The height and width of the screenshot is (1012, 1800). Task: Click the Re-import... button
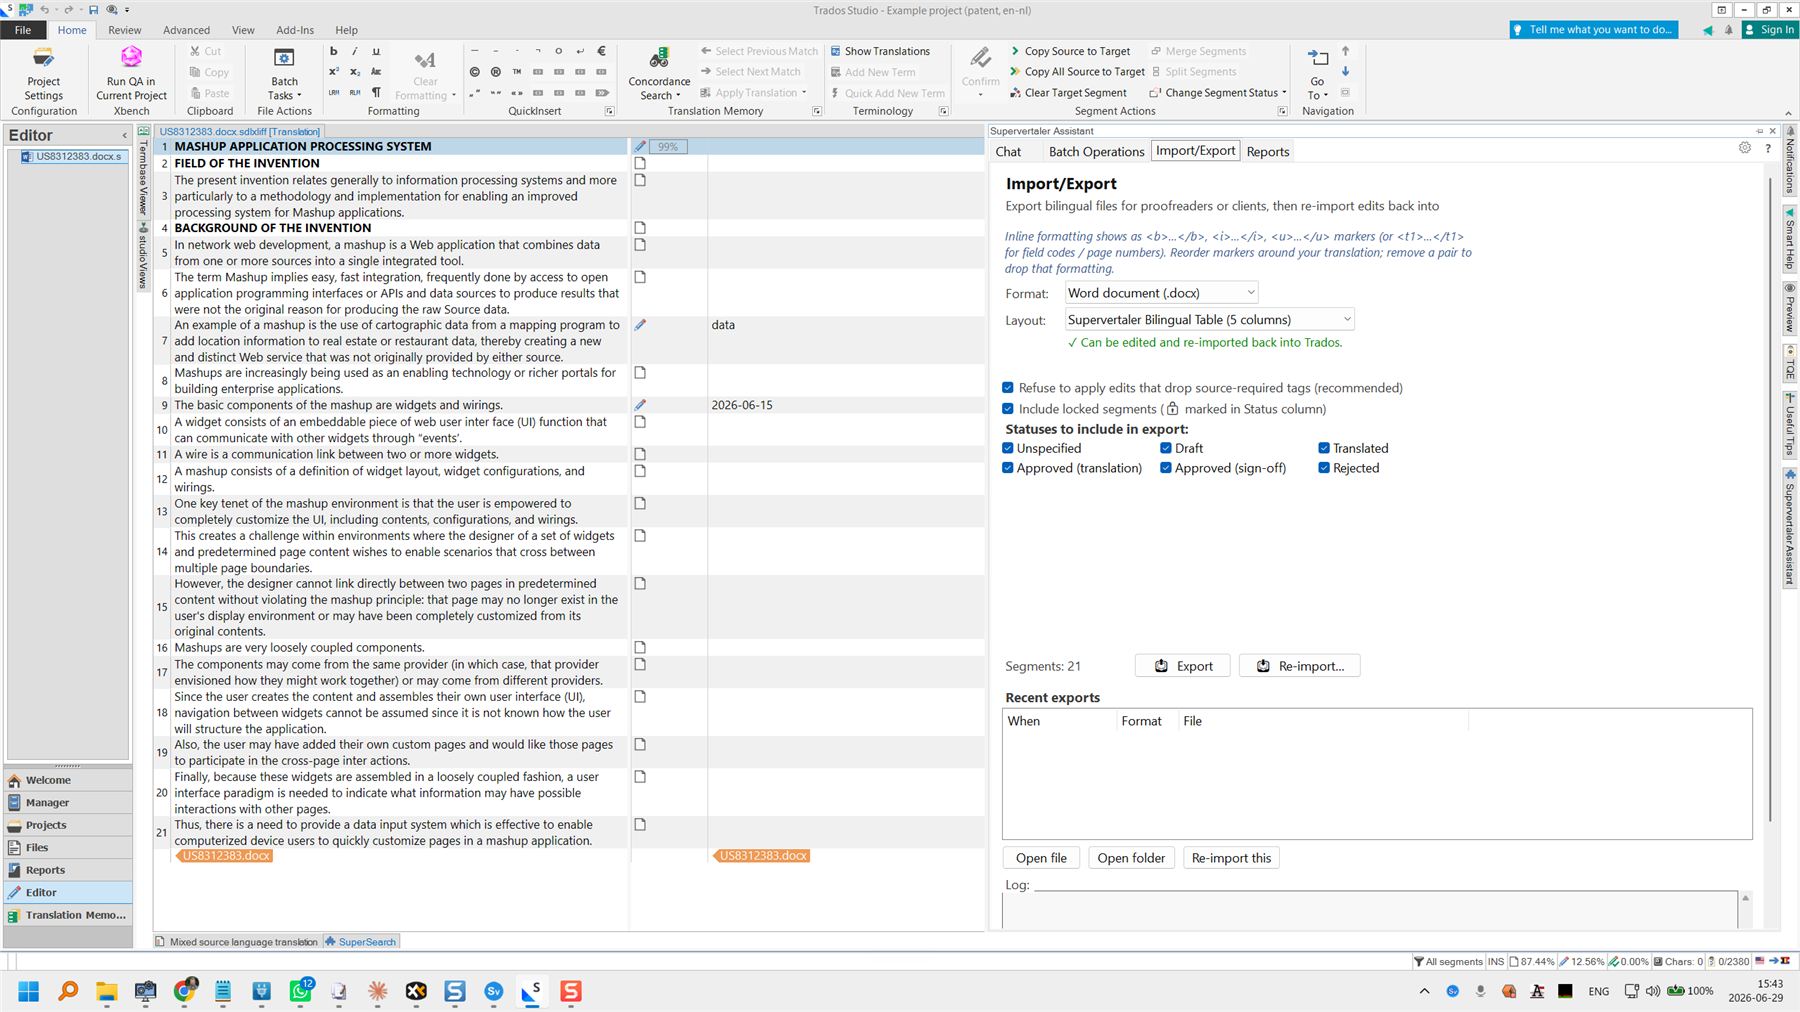[x=1300, y=666]
